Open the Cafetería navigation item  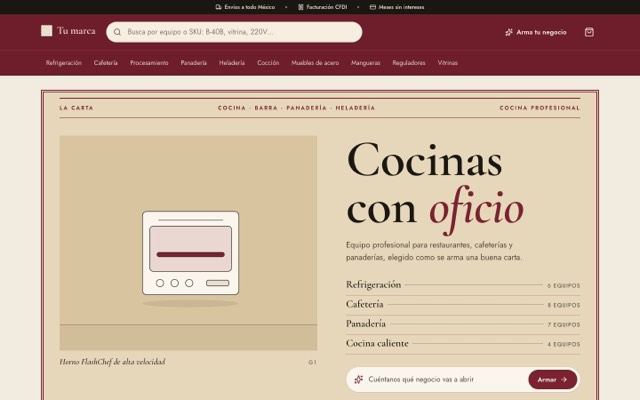tap(106, 62)
